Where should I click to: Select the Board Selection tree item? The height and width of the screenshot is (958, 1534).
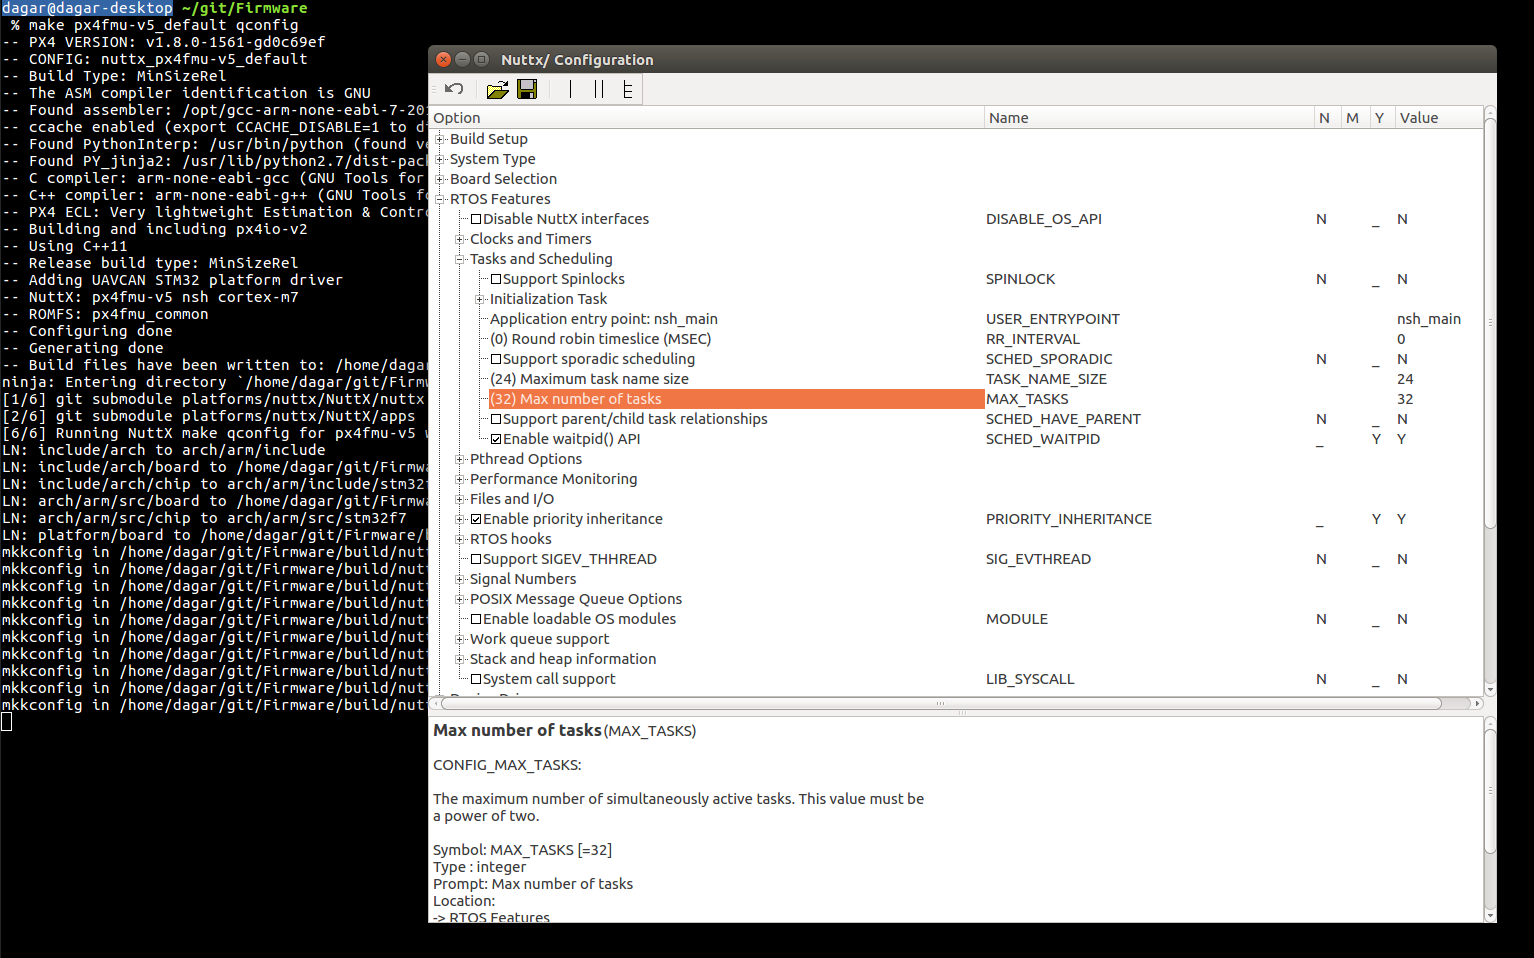click(504, 178)
